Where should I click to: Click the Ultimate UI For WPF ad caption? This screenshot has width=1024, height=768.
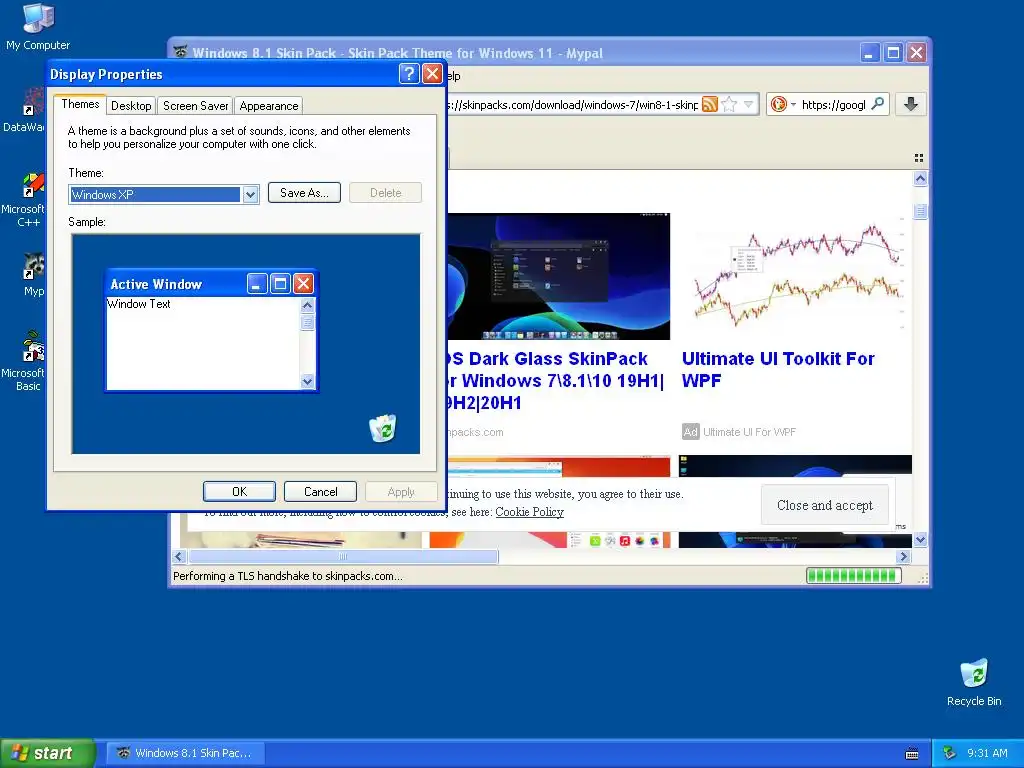(x=749, y=432)
